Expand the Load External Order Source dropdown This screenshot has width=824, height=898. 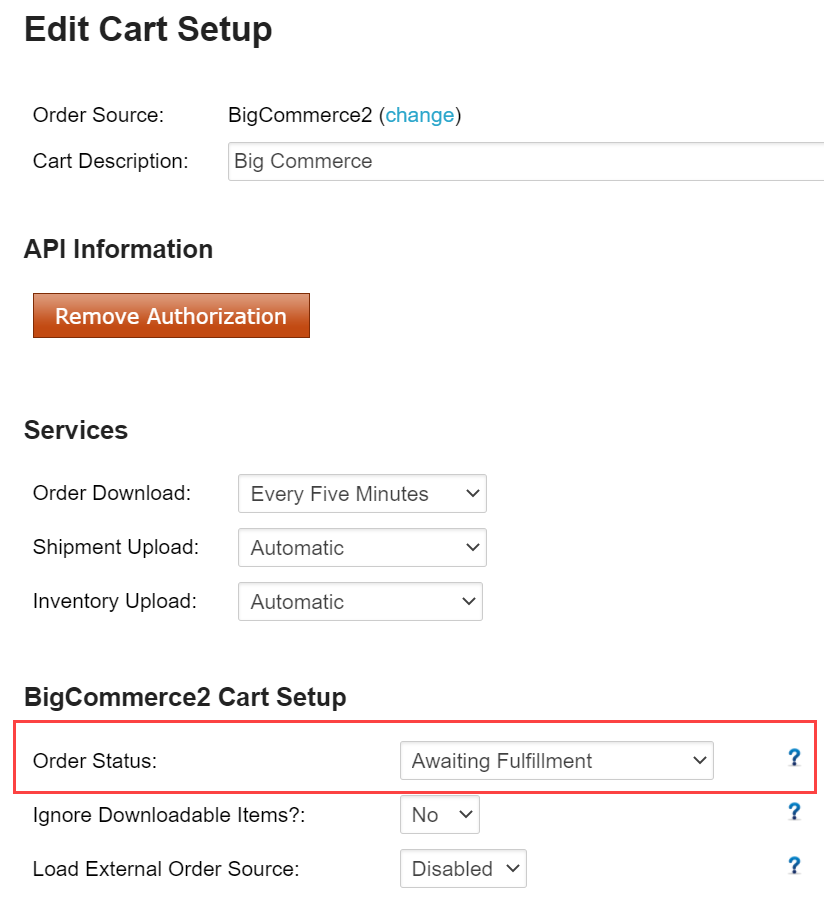[463, 868]
